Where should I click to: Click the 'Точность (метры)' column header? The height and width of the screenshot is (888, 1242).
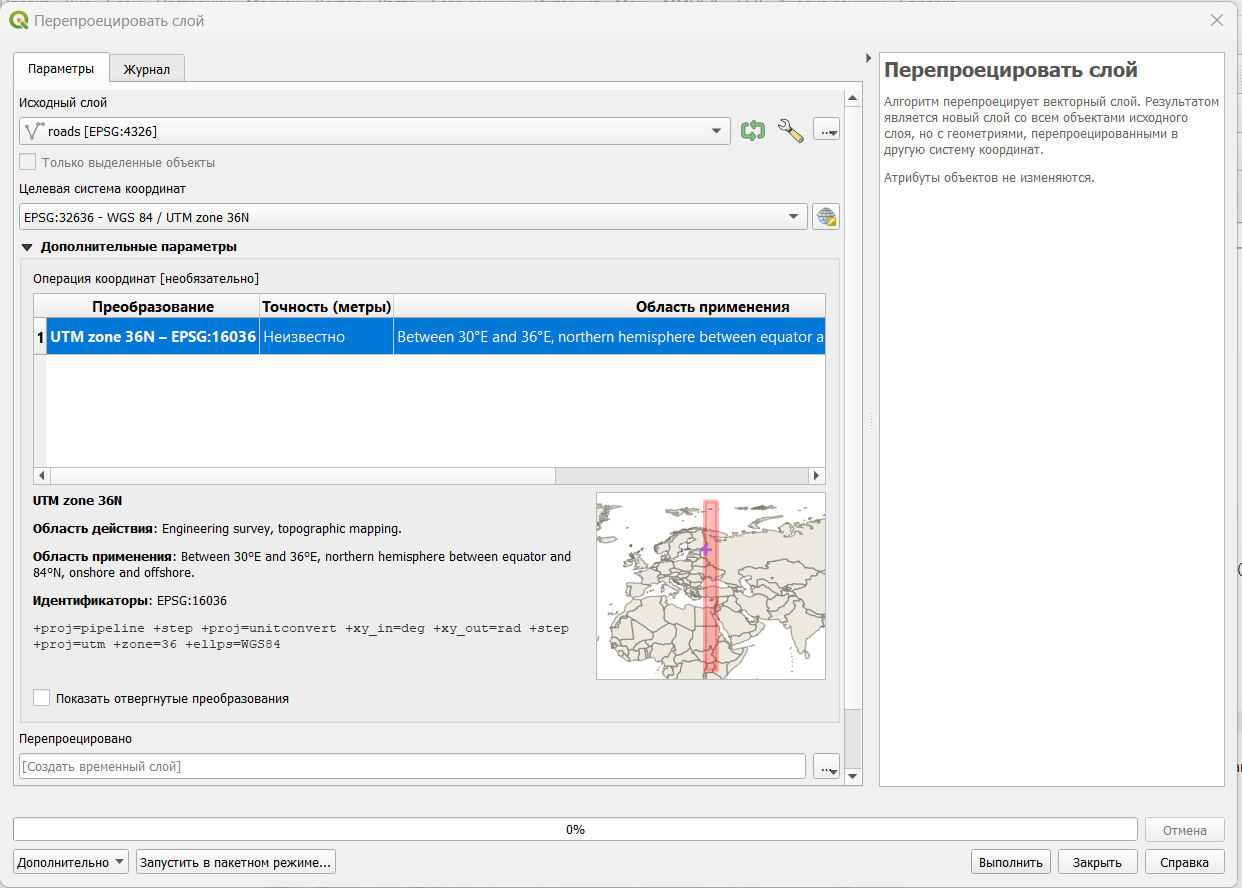pos(326,307)
